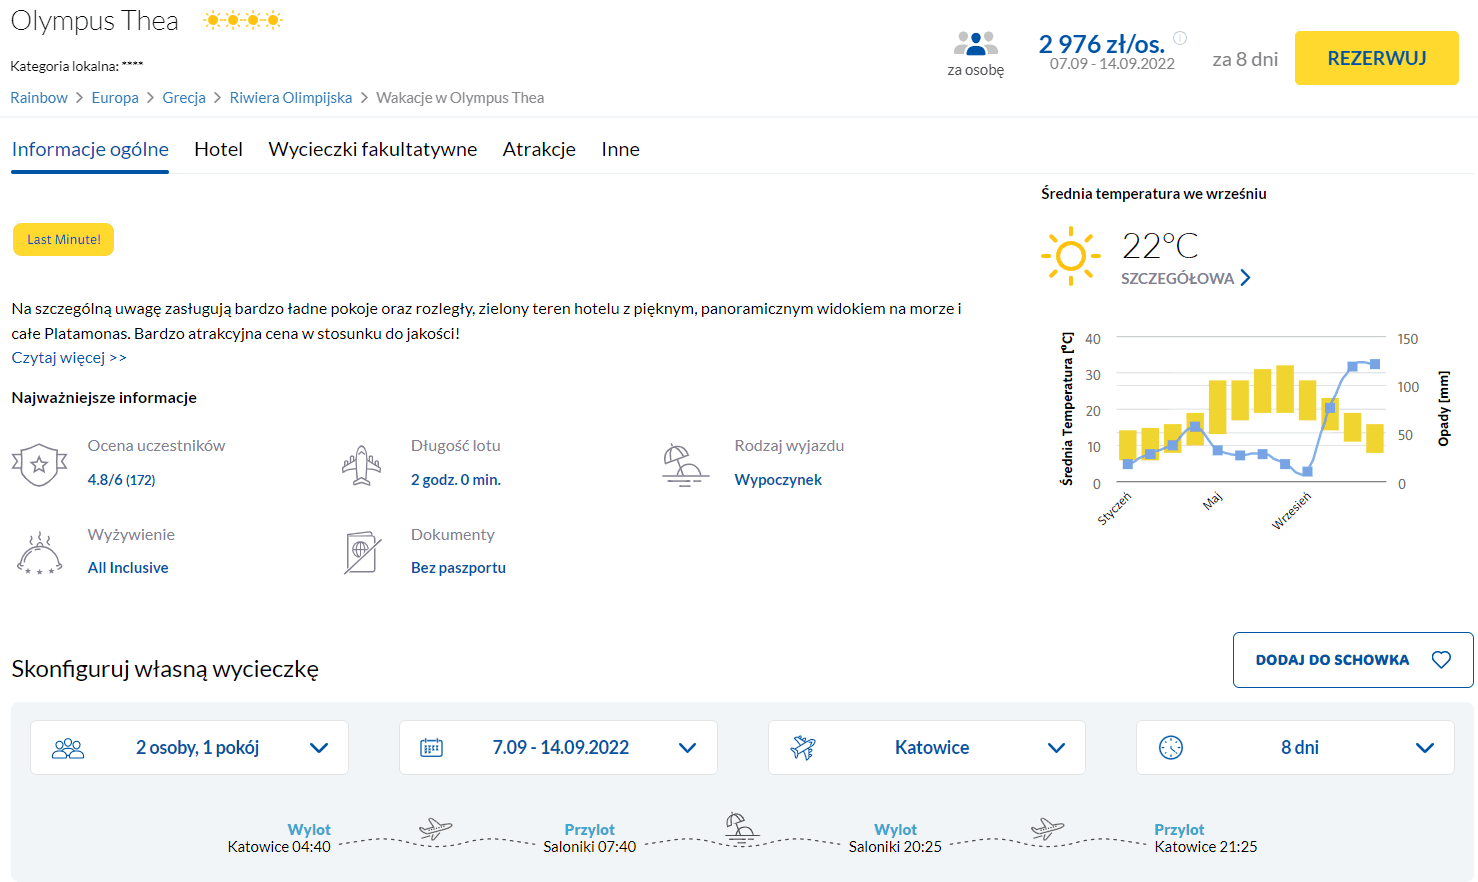Click the passport documents icon
The height and width of the screenshot is (882, 1478).
point(362,553)
